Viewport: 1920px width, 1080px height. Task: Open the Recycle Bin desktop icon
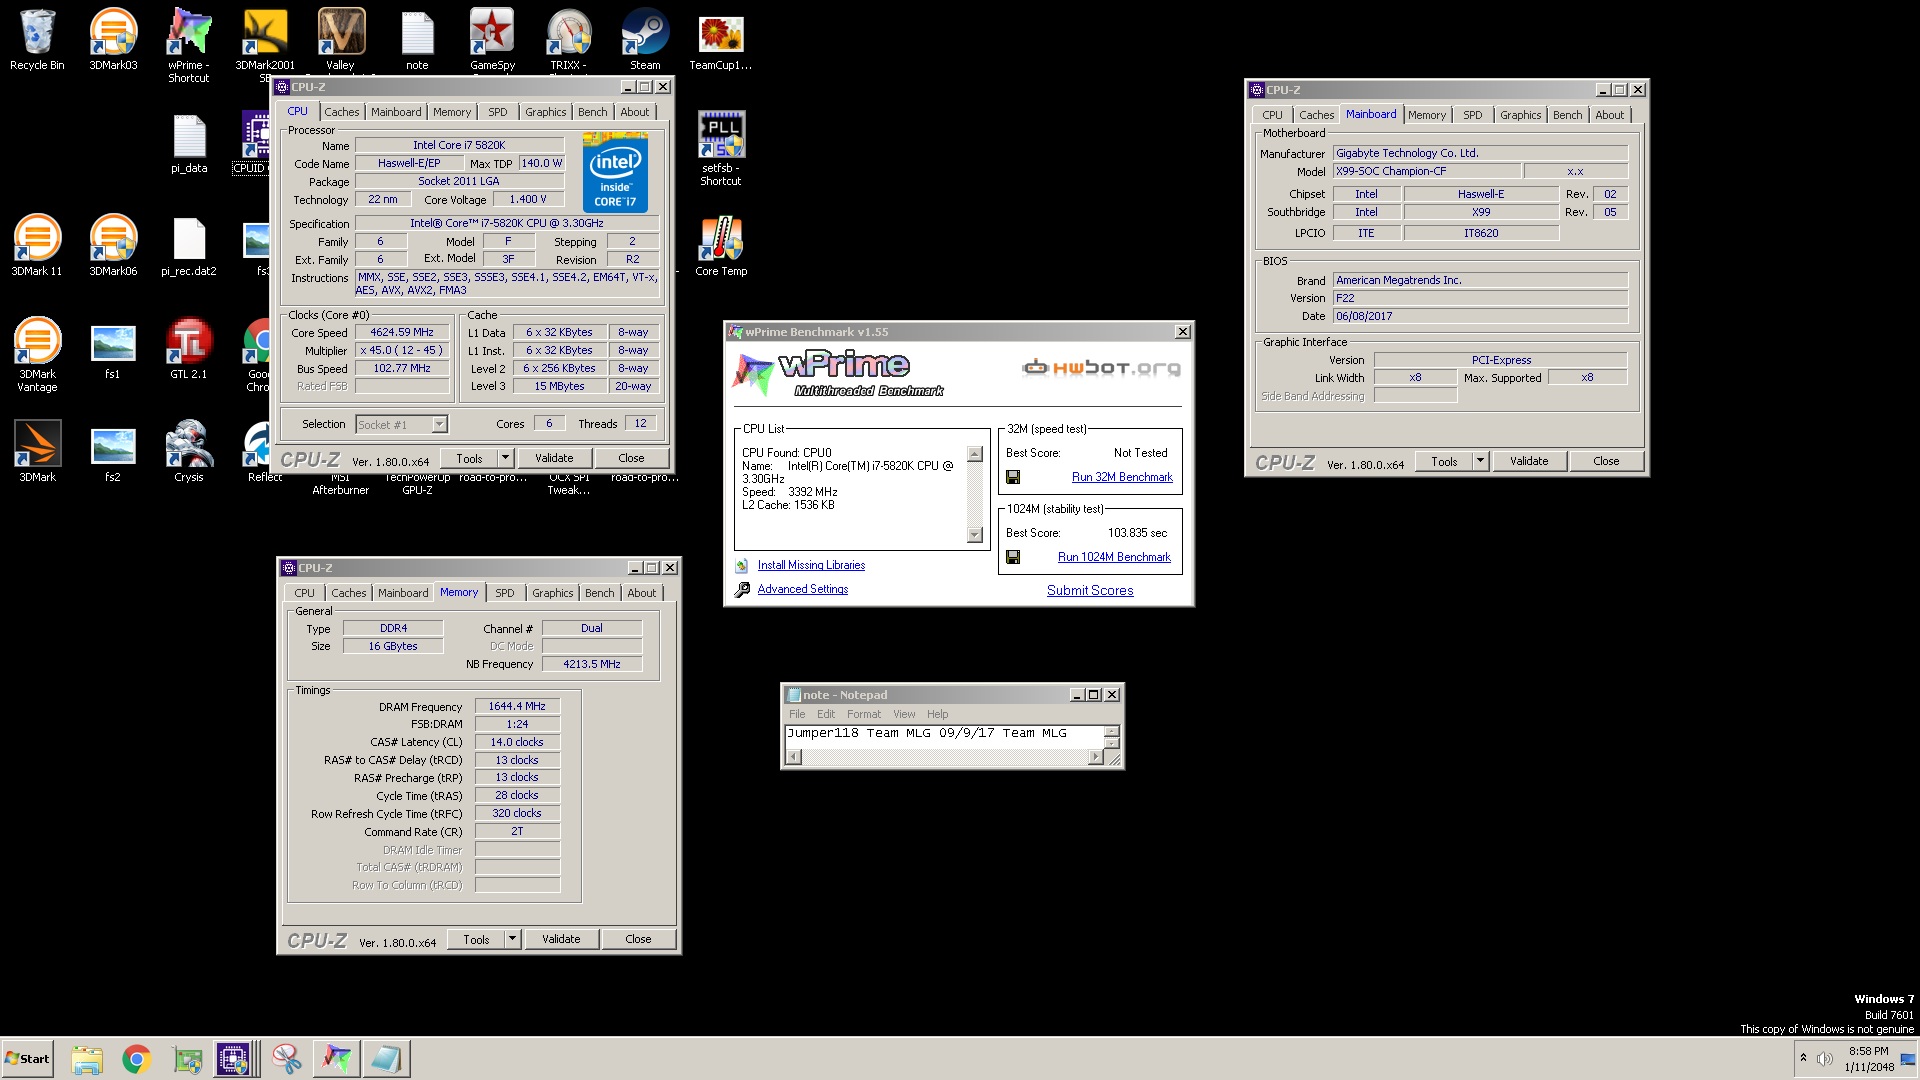37,40
